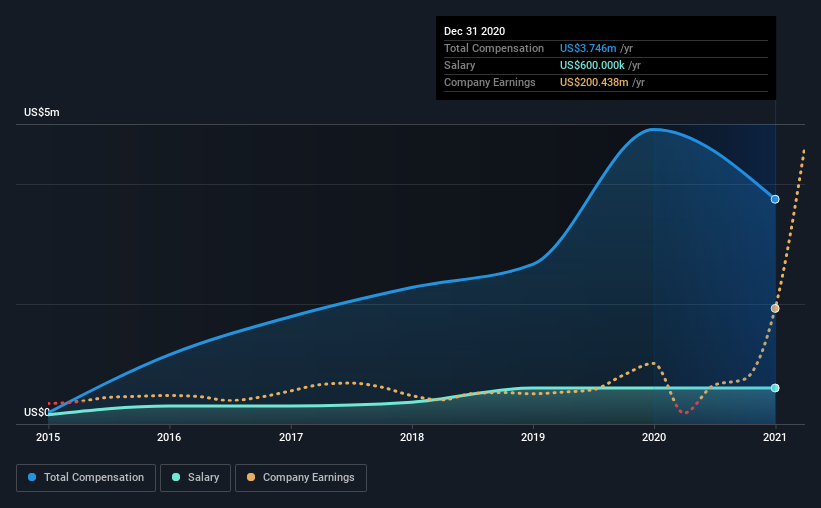The width and height of the screenshot is (821, 508).
Task: Click the orange dot in the Company Earnings legend
Action: pos(251,477)
